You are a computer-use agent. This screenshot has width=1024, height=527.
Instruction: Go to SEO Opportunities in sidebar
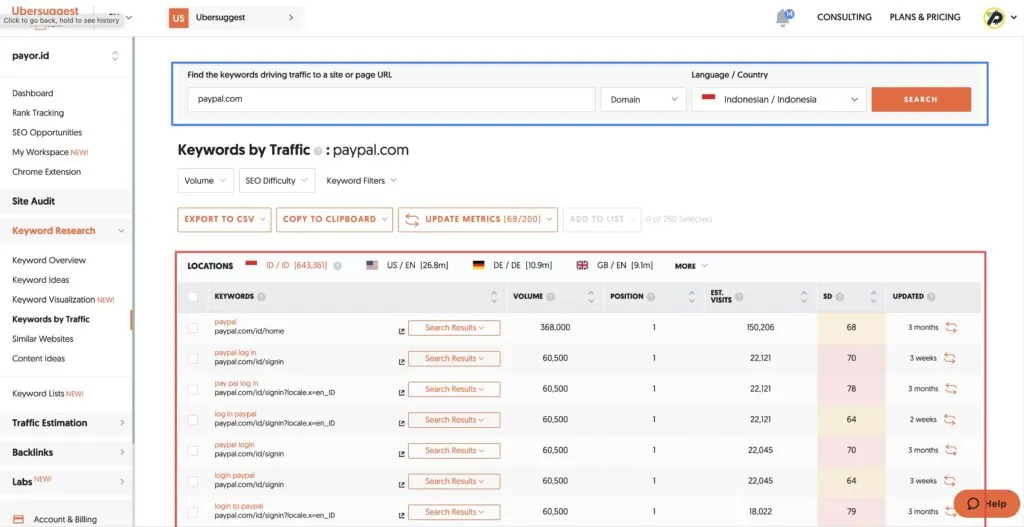47,133
